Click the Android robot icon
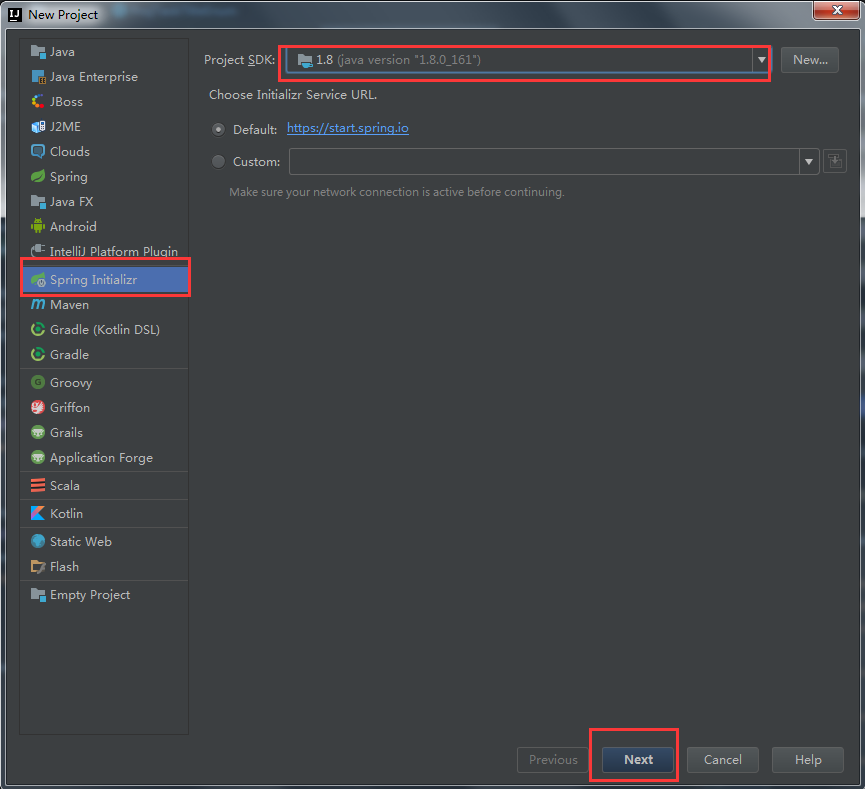Image resolution: width=865 pixels, height=789 pixels. click(38, 226)
